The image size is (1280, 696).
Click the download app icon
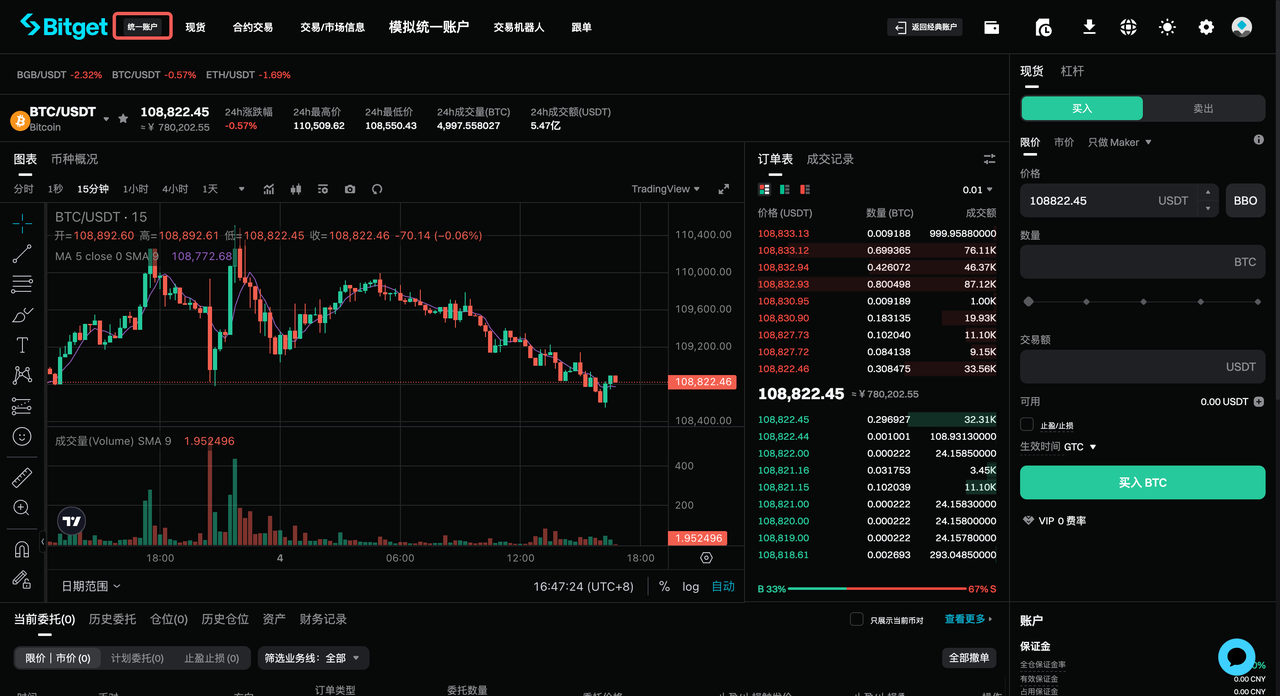click(1090, 27)
